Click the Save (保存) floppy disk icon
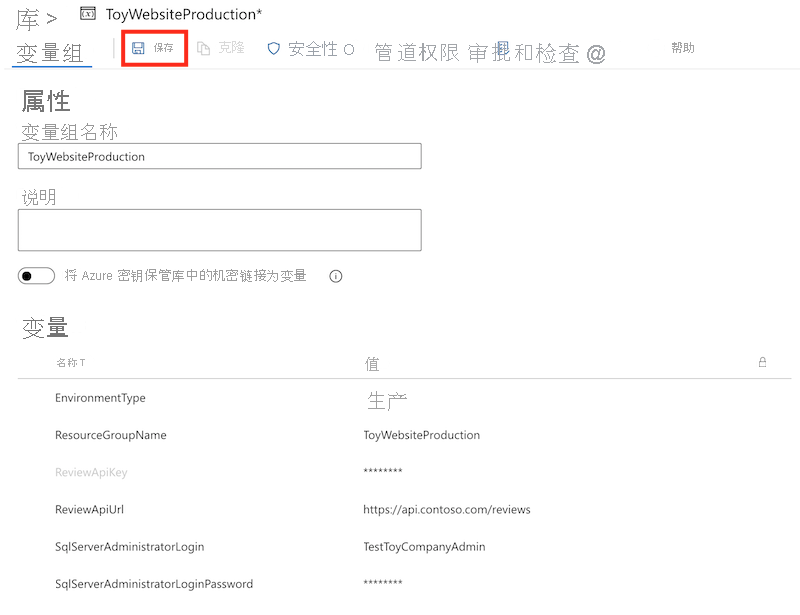 (x=138, y=48)
